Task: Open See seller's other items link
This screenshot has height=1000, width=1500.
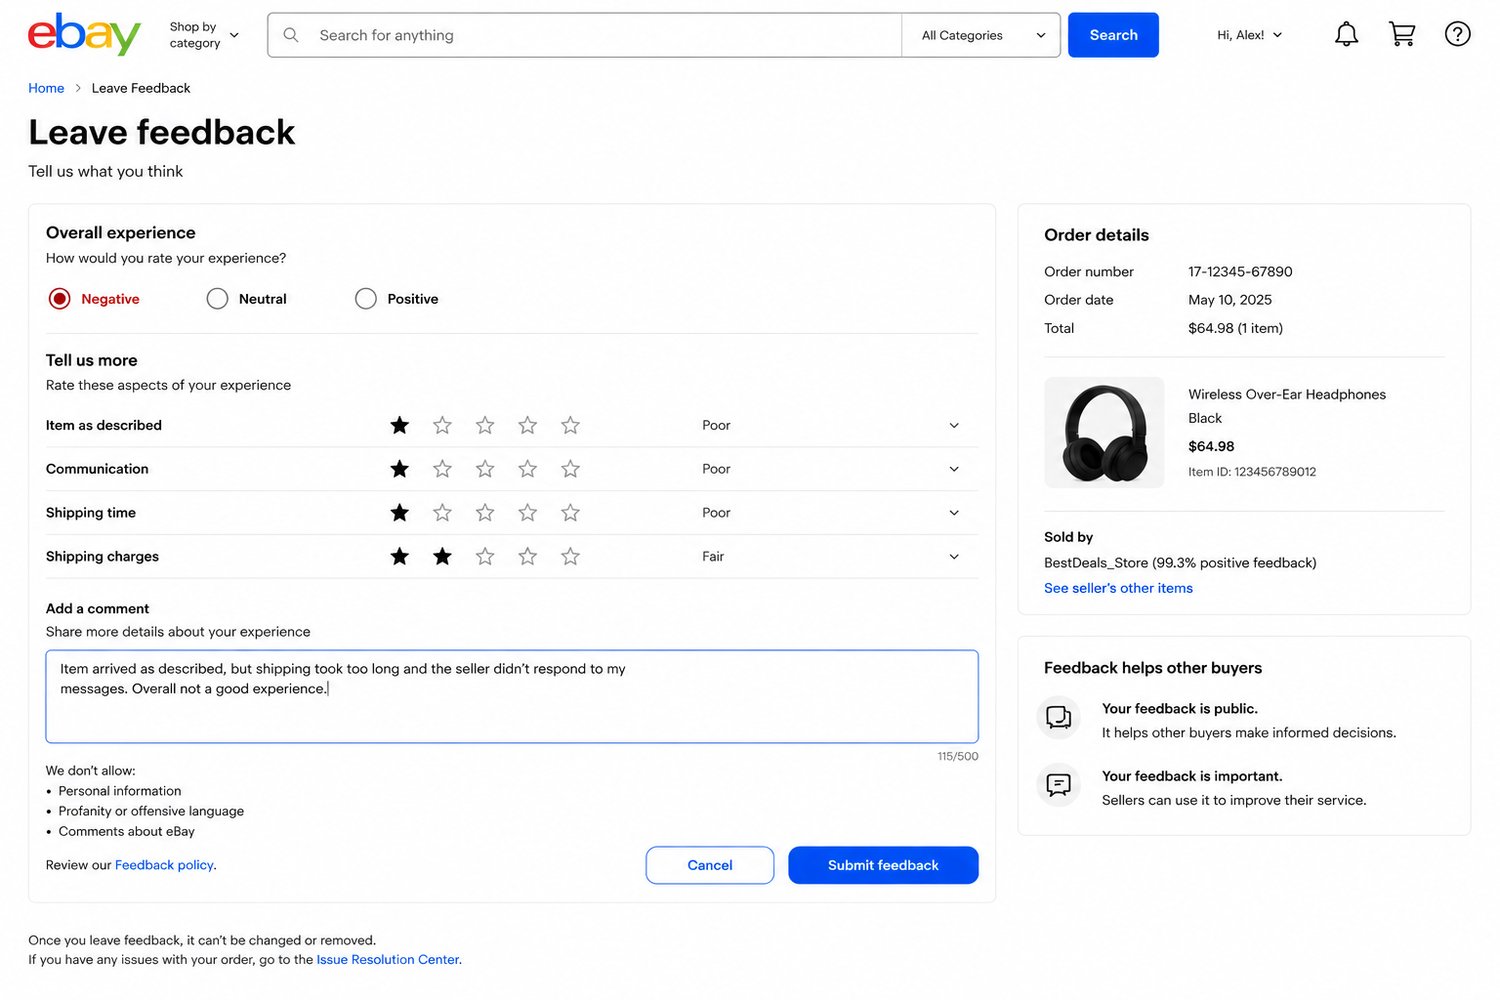Action: 1118,588
